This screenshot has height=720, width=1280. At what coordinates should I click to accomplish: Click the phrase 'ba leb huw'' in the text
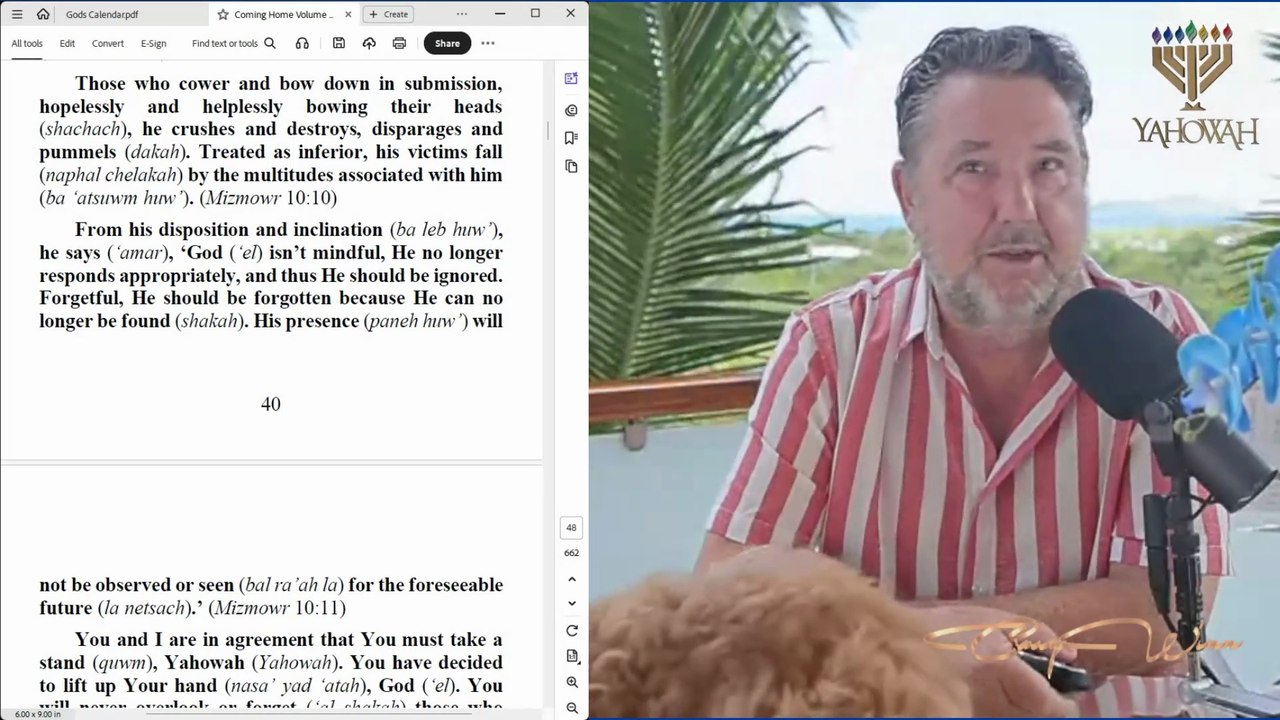coord(447,230)
